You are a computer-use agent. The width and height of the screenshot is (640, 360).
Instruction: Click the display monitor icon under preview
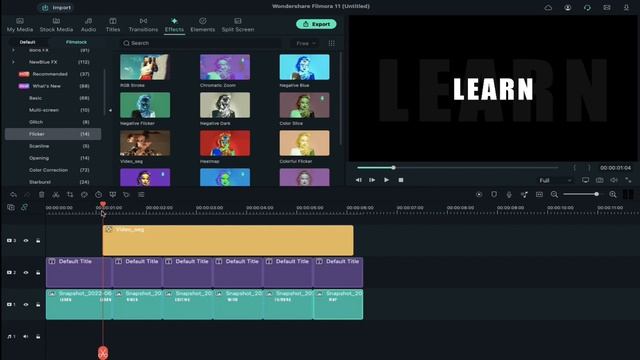click(585, 180)
